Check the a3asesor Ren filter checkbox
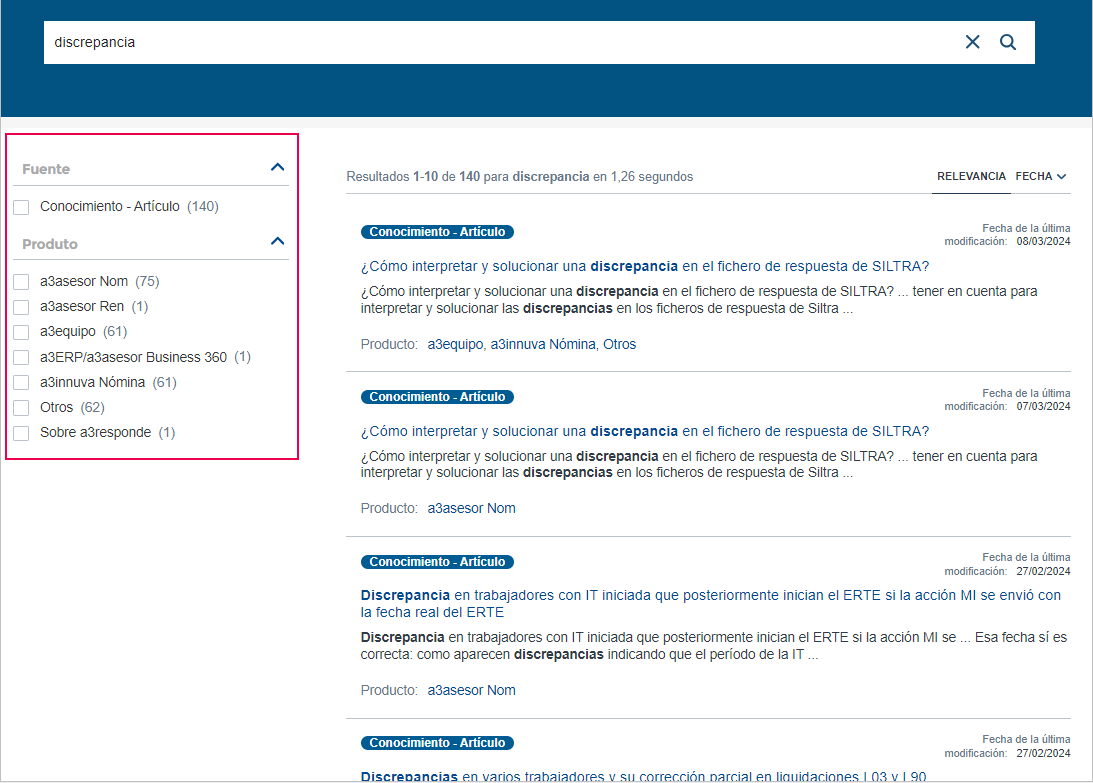The height and width of the screenshot is (783, 1093). coord(21,306)
